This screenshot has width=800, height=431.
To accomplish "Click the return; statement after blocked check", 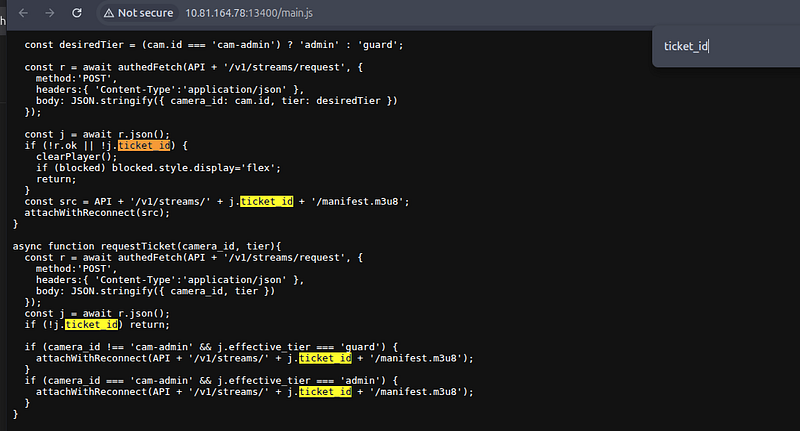I will click(x=56, y=179).
